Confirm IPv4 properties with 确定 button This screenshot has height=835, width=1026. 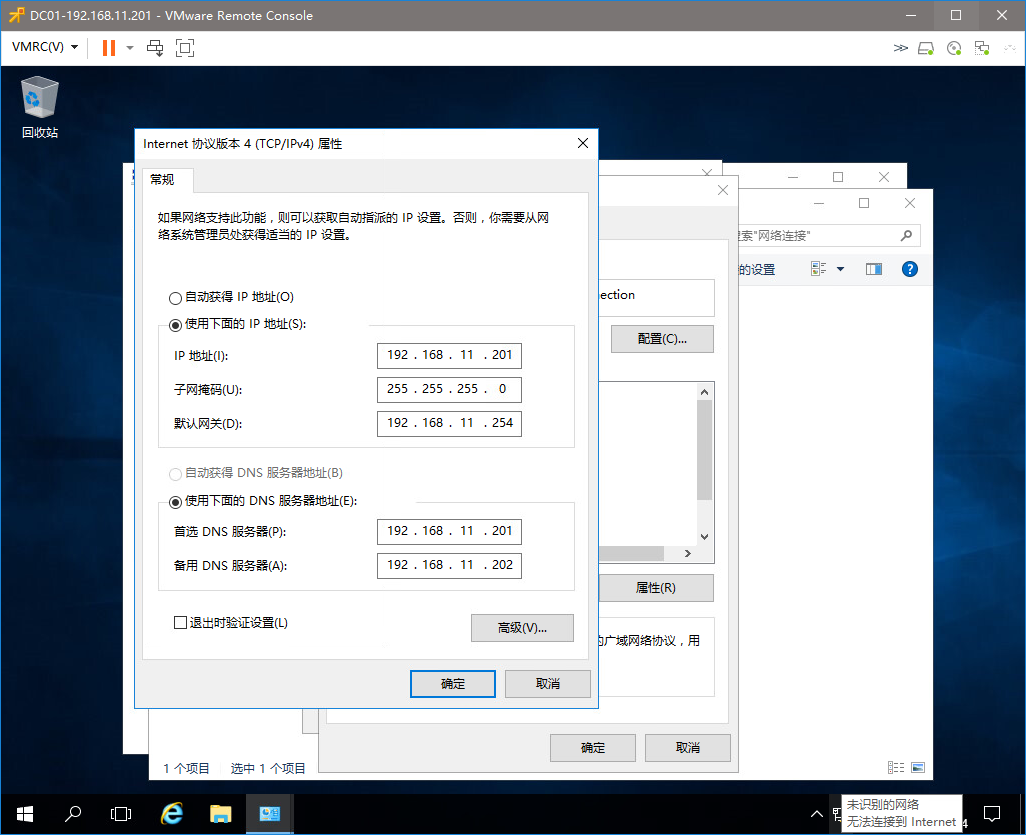[x=452, y=684]
